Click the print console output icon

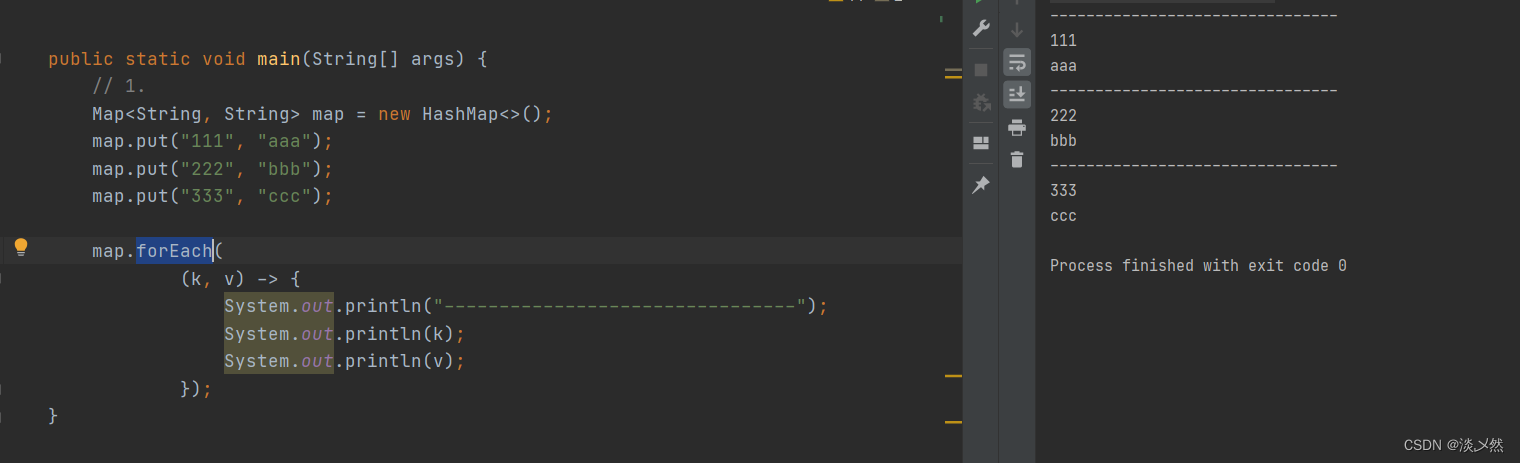[x=1017, y=127]
